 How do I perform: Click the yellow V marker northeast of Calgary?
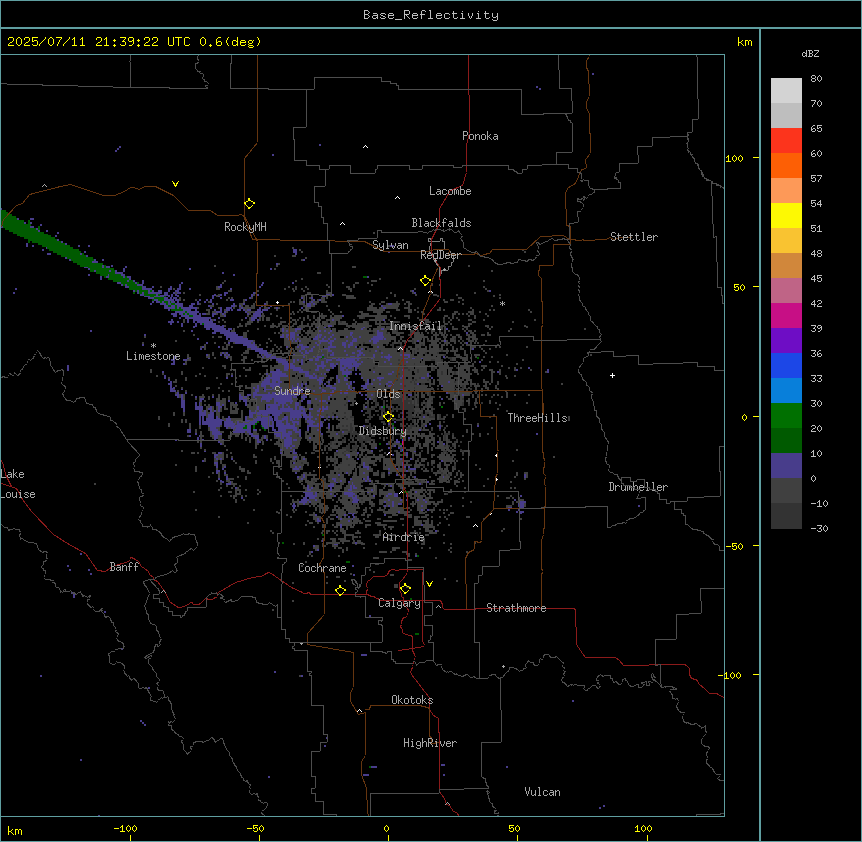(x=429, y=584)
